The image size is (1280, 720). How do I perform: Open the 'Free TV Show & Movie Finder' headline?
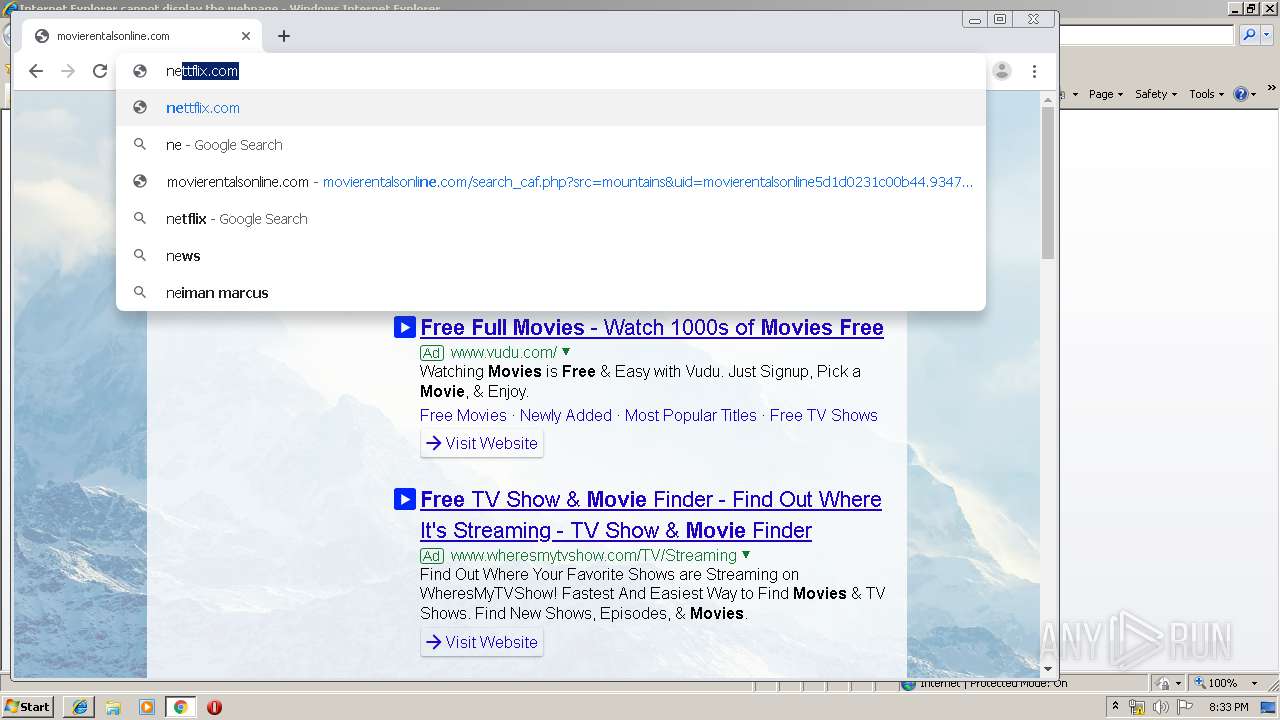click(651, 515)
